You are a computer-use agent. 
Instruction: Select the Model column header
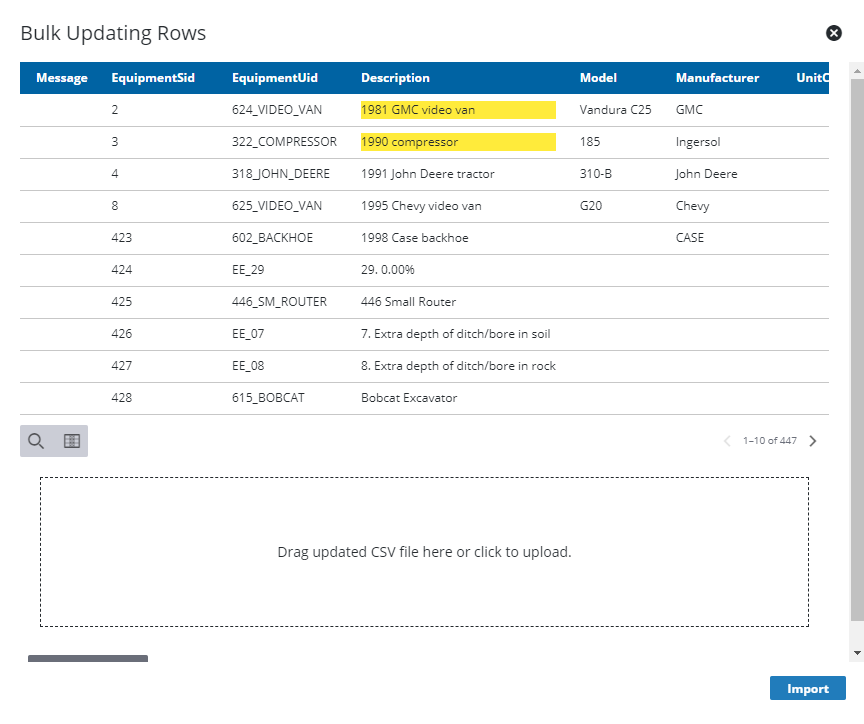(598, 77)
